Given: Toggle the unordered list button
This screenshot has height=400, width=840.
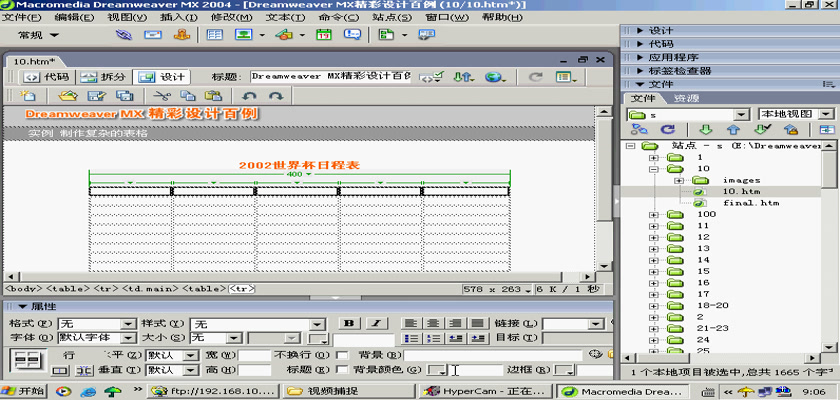Looking at the screenshot, I should click(410, 338).
